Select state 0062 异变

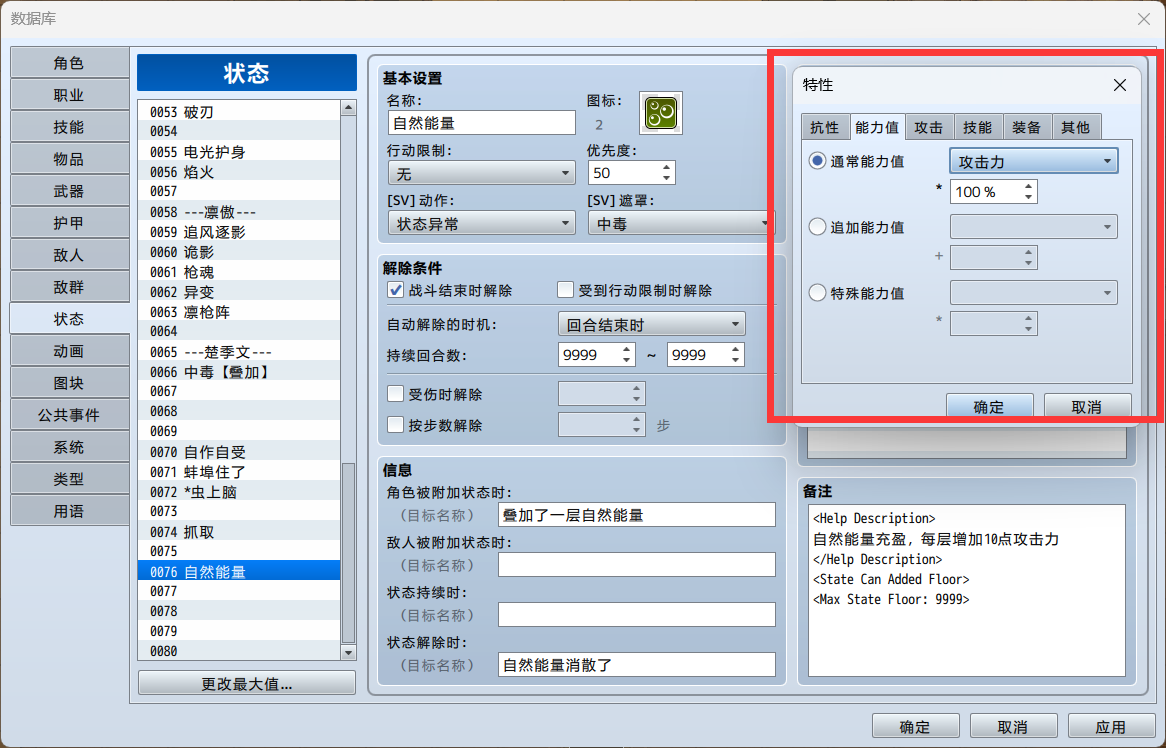point(239,292)
